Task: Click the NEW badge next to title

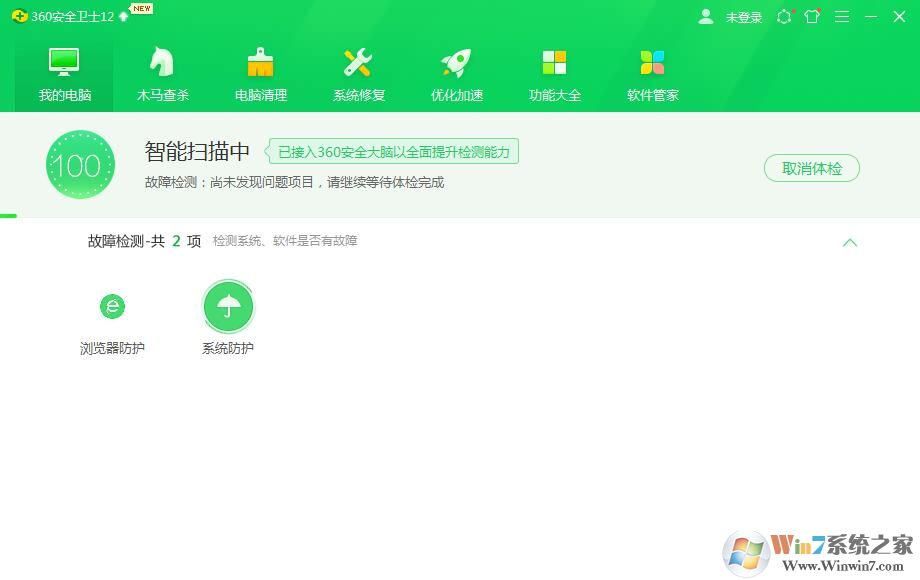Action: pyautogui.click(x=140, y=8)
